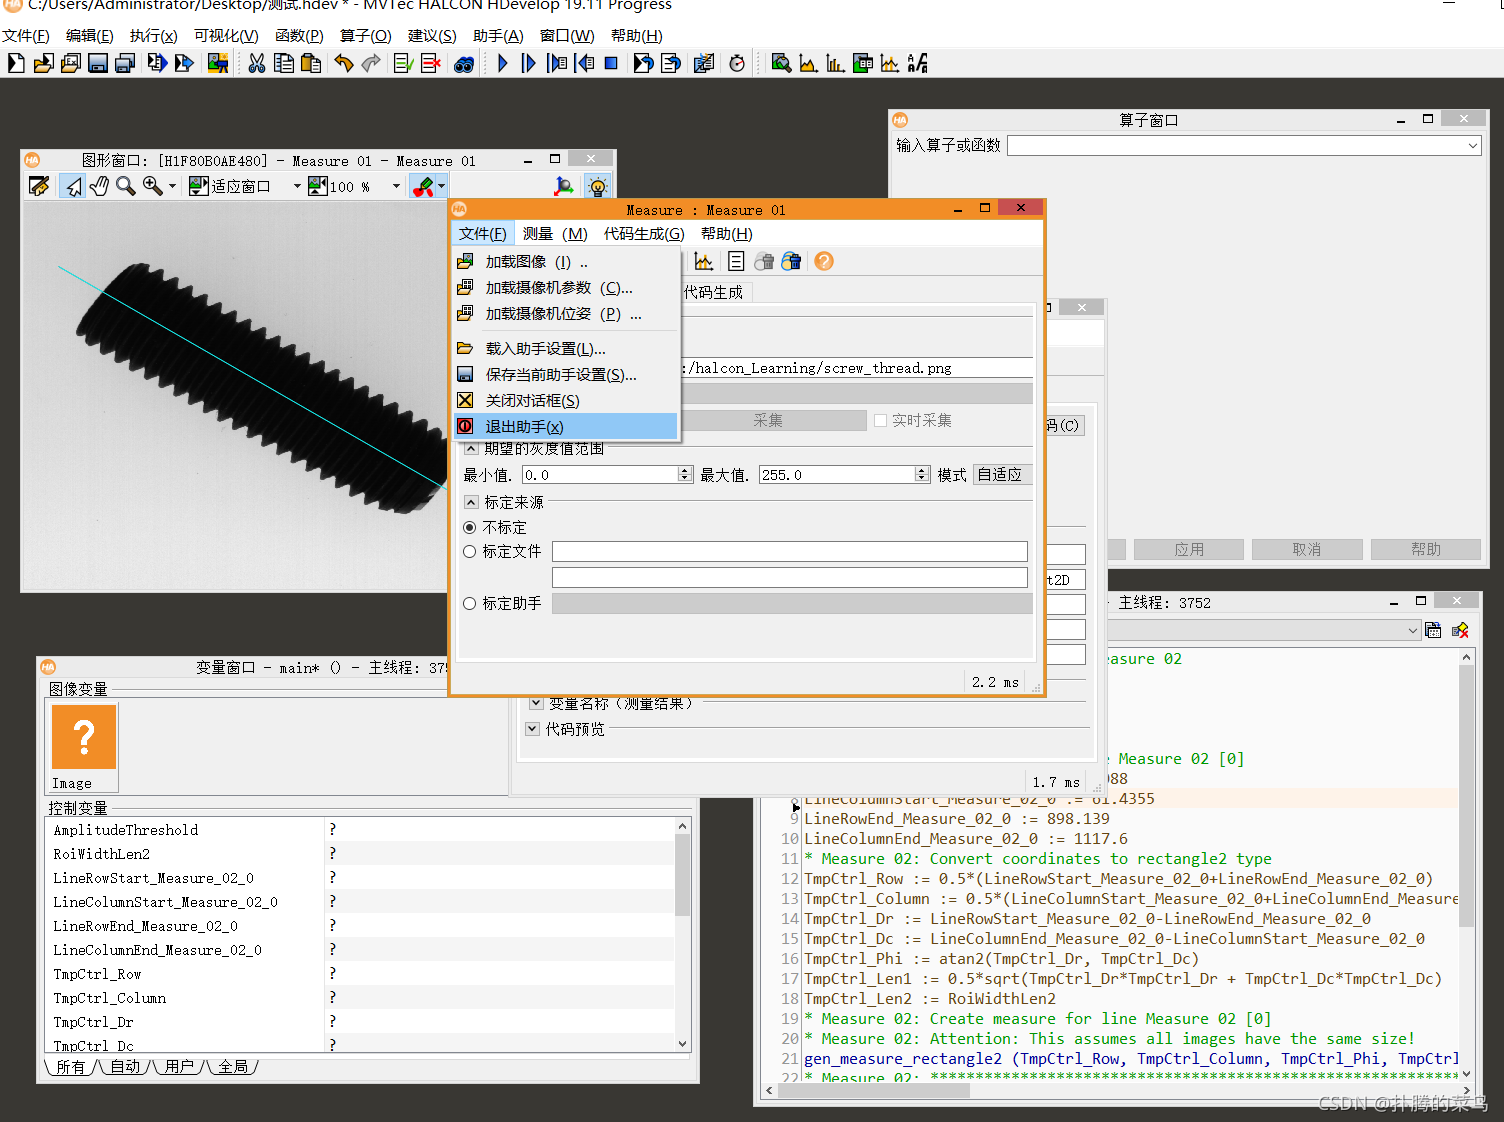The image size is (1504, 1122).
Task: Click the Undo arrow icon
Action: point(344,63)
